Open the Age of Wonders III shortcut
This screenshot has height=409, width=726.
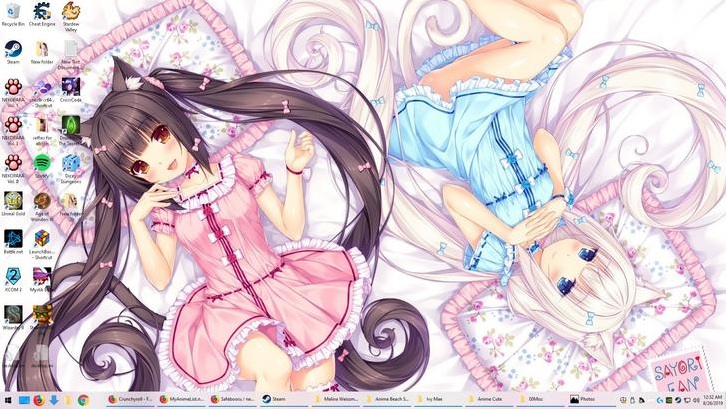pyautogui.click(x=42, y=201)
